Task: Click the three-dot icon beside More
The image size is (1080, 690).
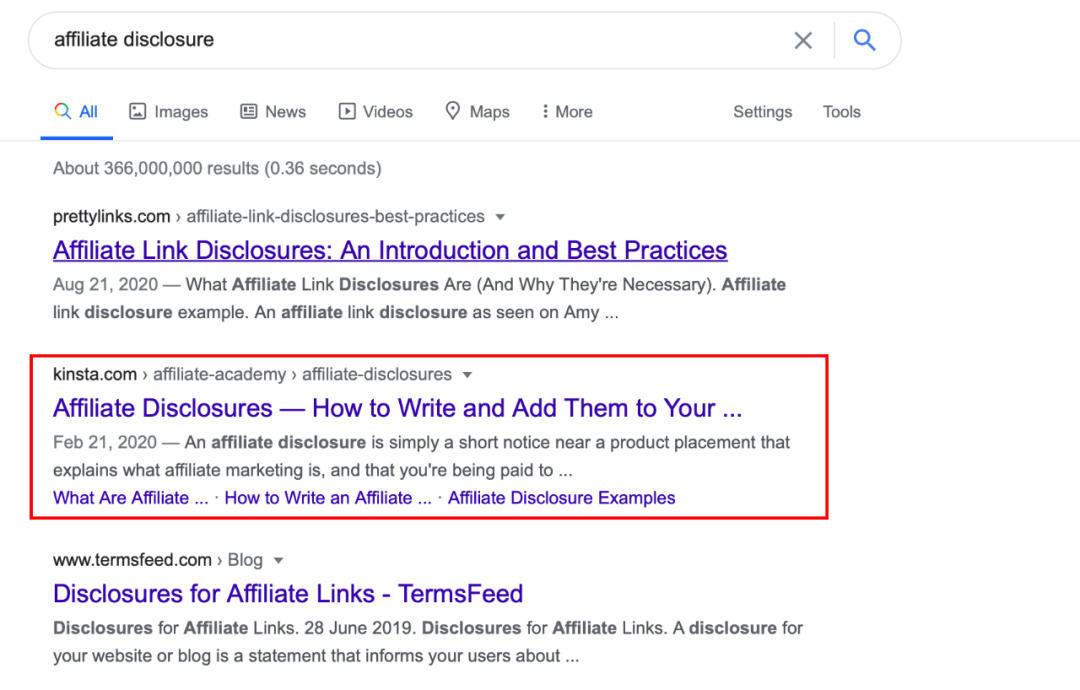Action: (x=546, y=111)
